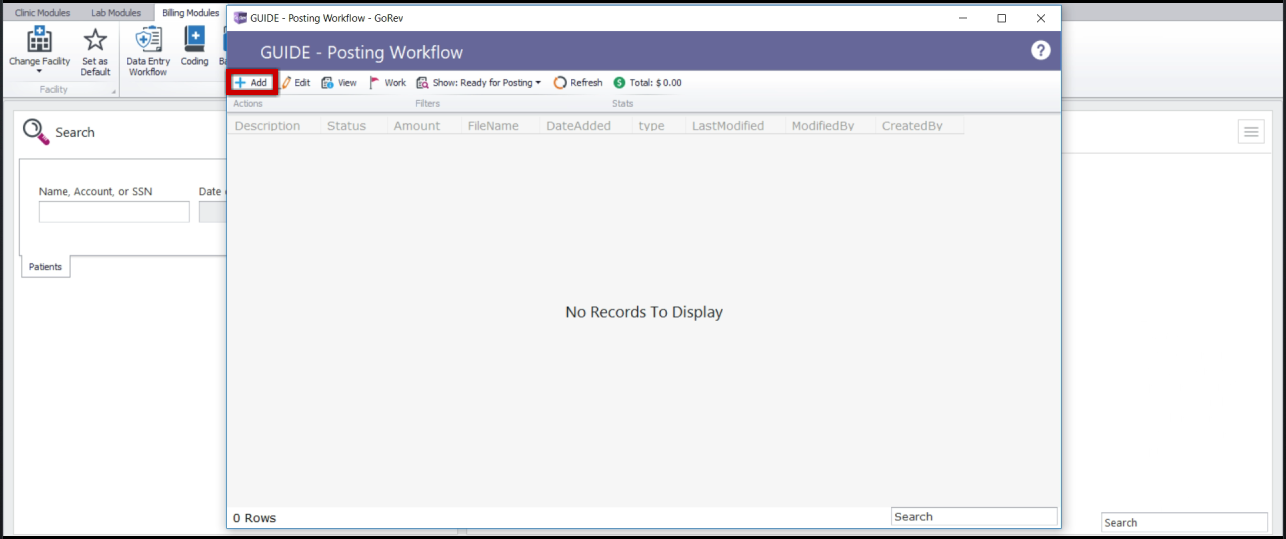Open the View toolbar item
The image size is (1286, 539).
pyautogui.click(x=339, y=83)
